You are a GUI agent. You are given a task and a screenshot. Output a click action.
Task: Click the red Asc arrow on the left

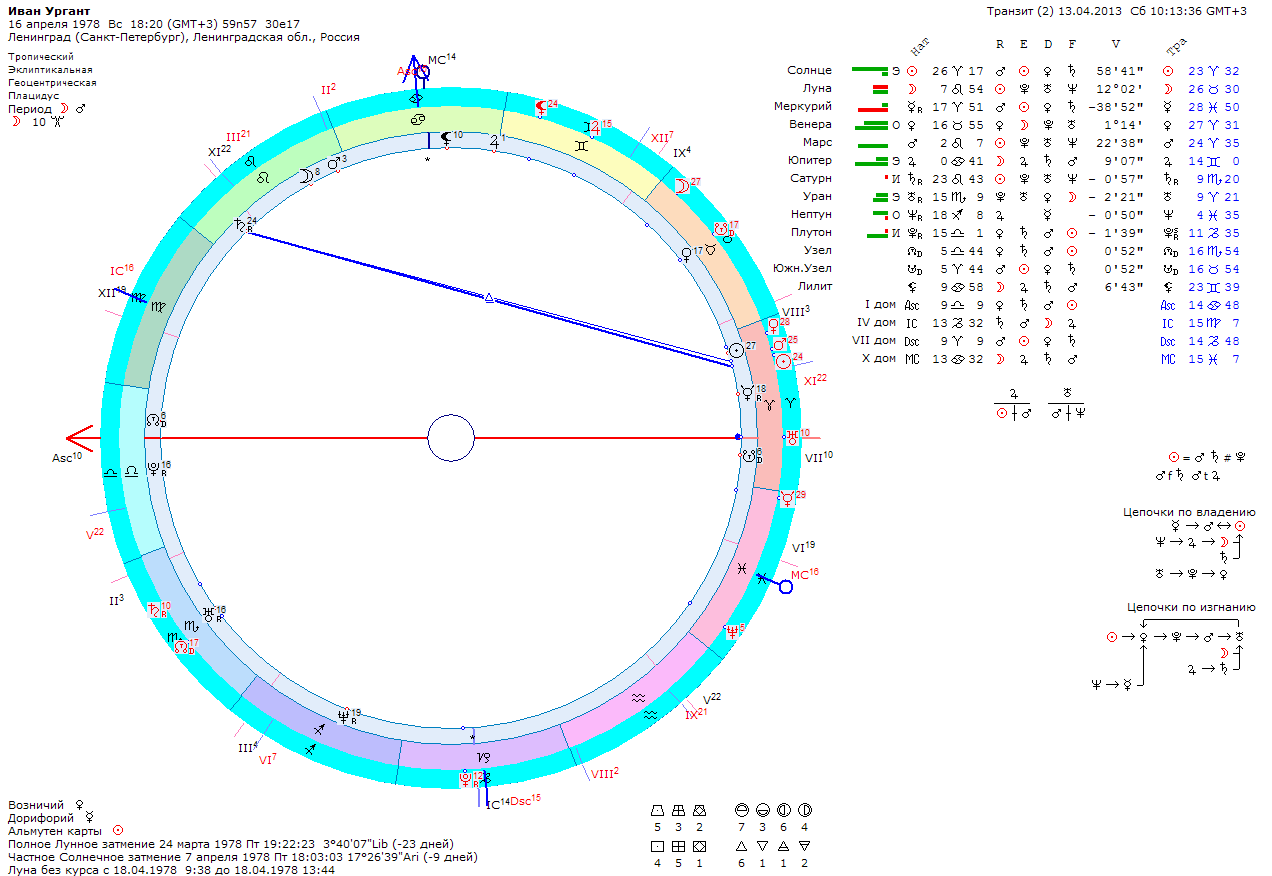(80, 438)
